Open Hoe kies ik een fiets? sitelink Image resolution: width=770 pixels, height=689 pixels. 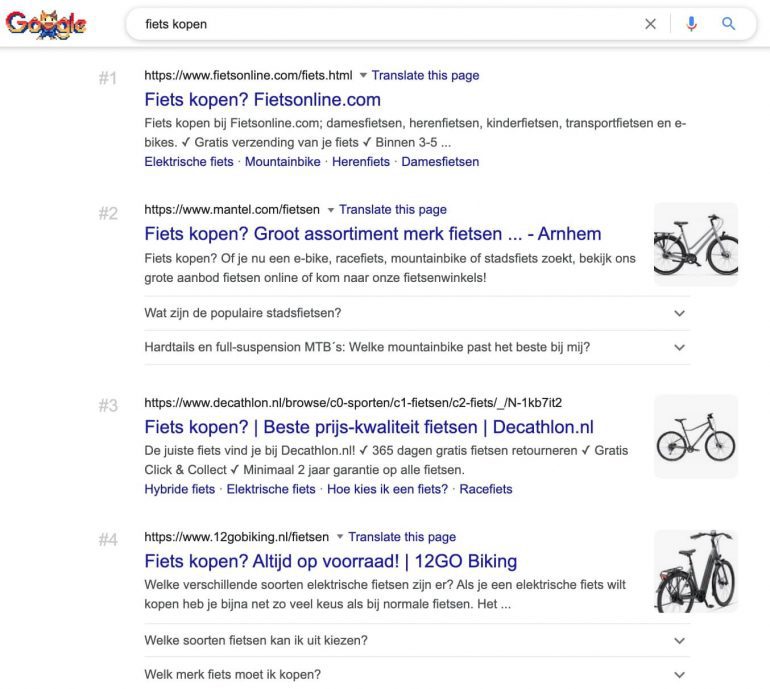coord(387,489)
